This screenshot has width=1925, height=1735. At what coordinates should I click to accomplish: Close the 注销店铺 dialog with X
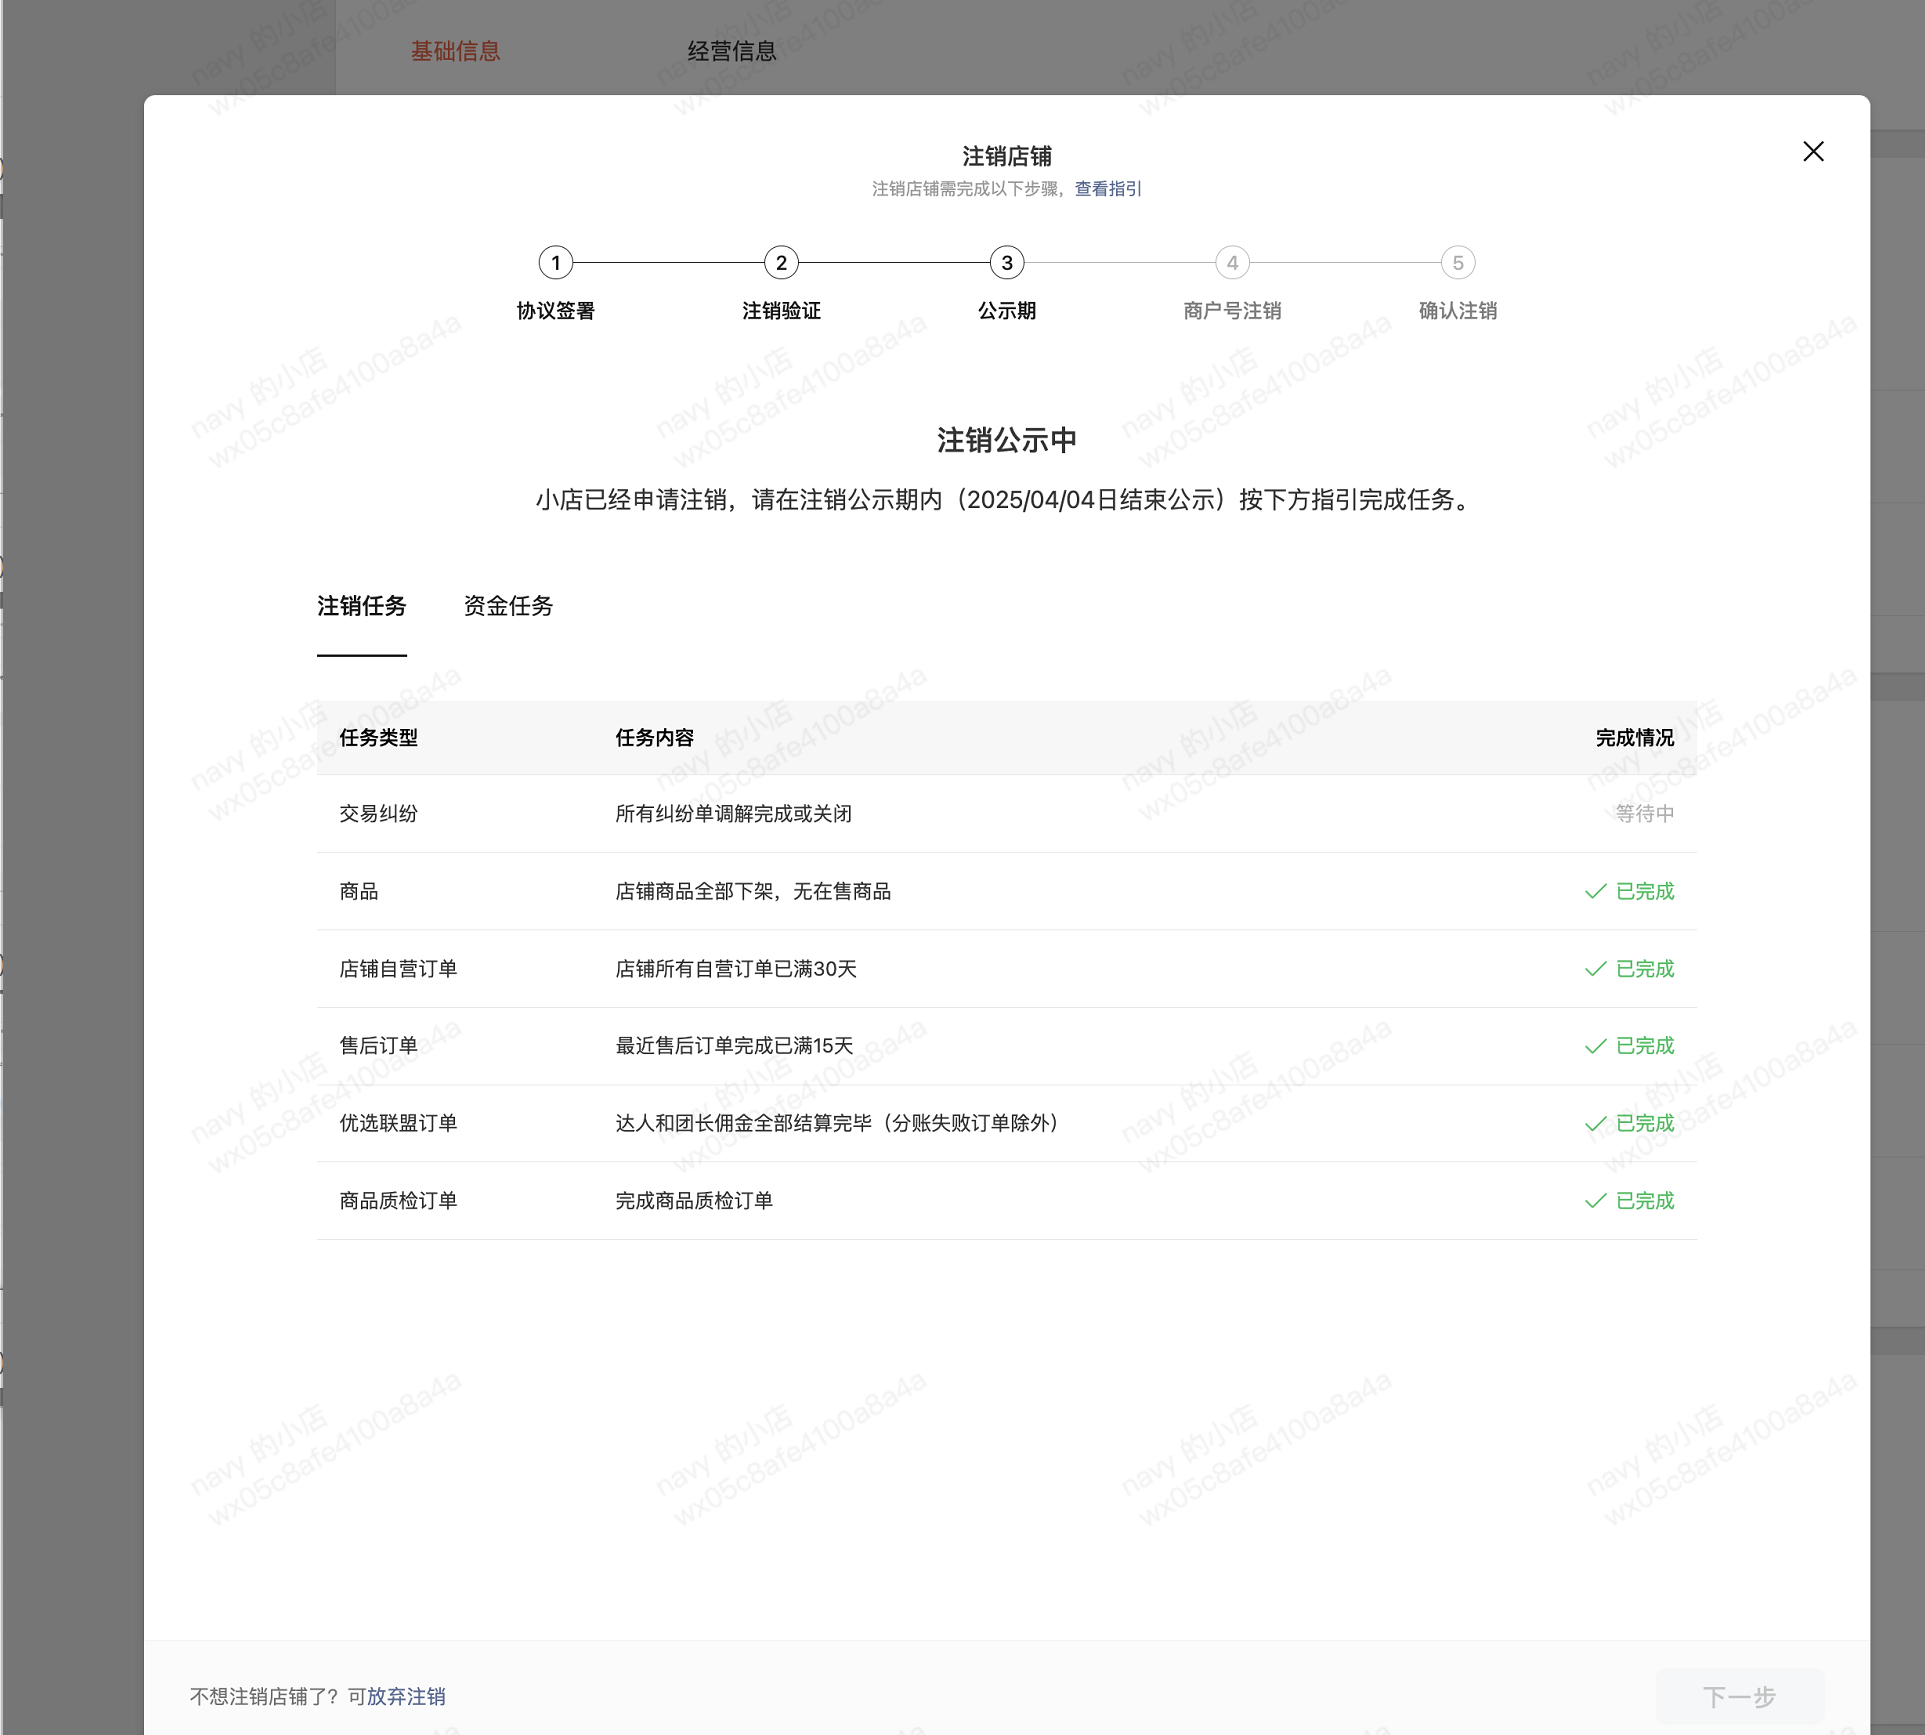(1813, 151)
